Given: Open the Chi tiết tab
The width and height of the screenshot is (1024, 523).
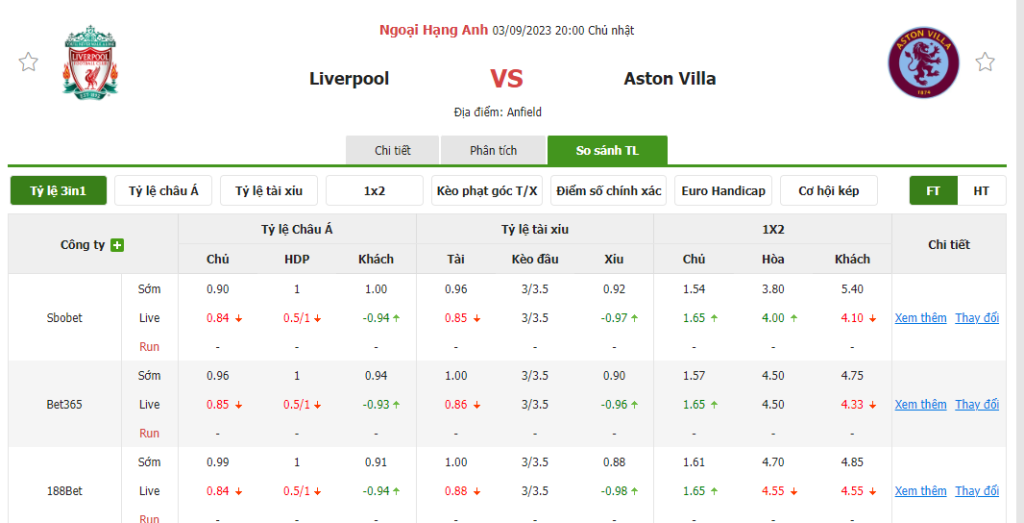Looking at the screenshot, I should tap(392, 150).
